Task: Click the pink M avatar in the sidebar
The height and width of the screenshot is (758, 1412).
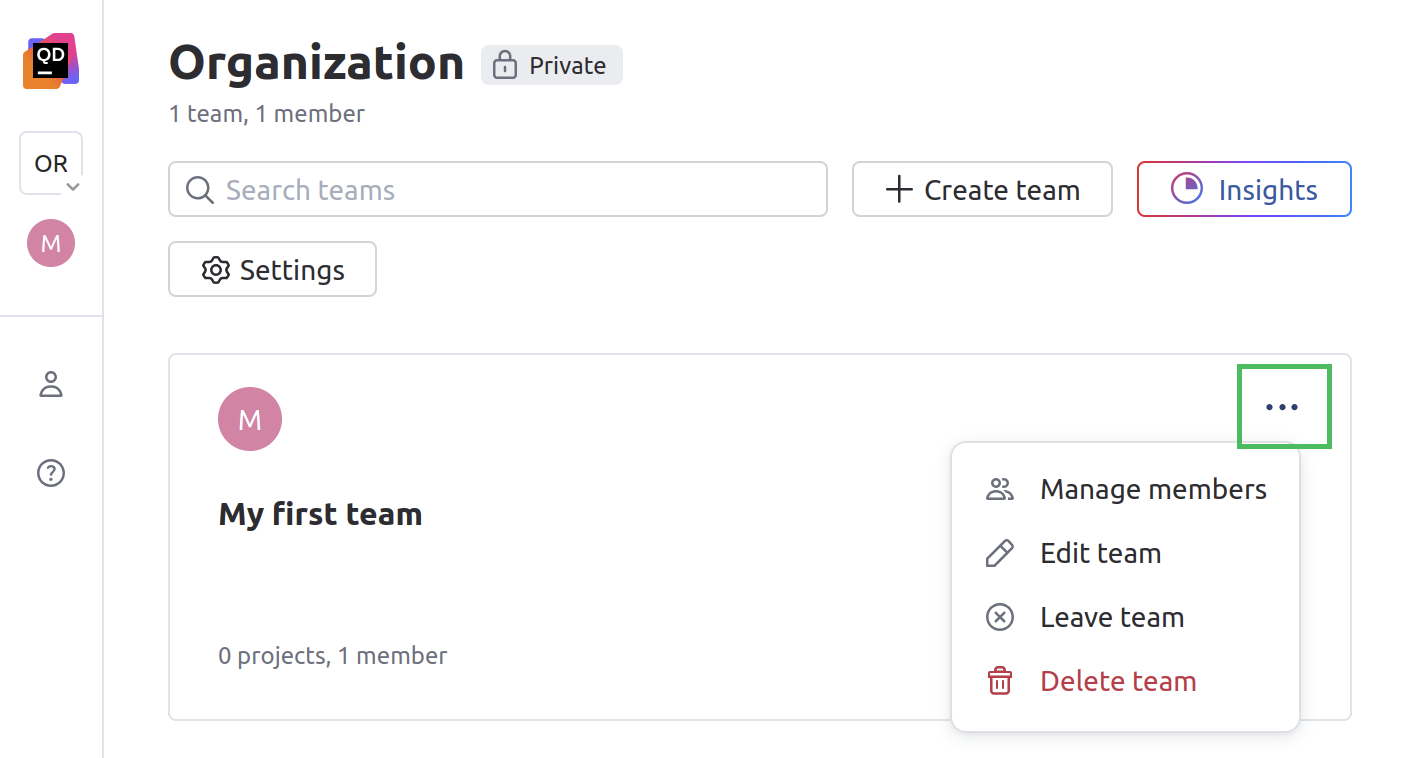Action: [x=51, y=243]
